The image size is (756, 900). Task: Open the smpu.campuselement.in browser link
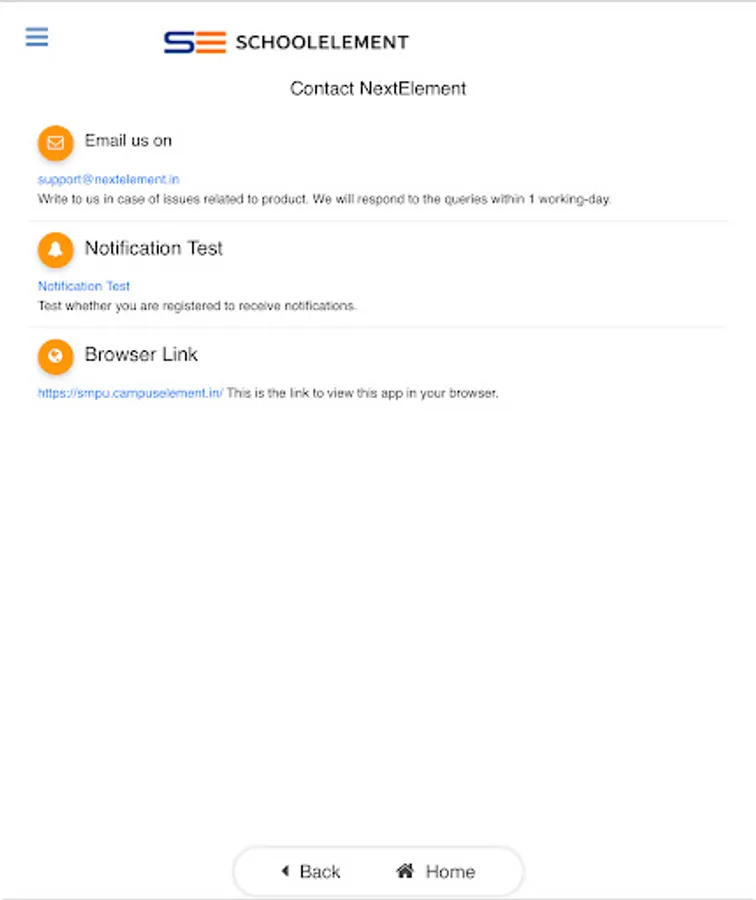coord(130,393)
